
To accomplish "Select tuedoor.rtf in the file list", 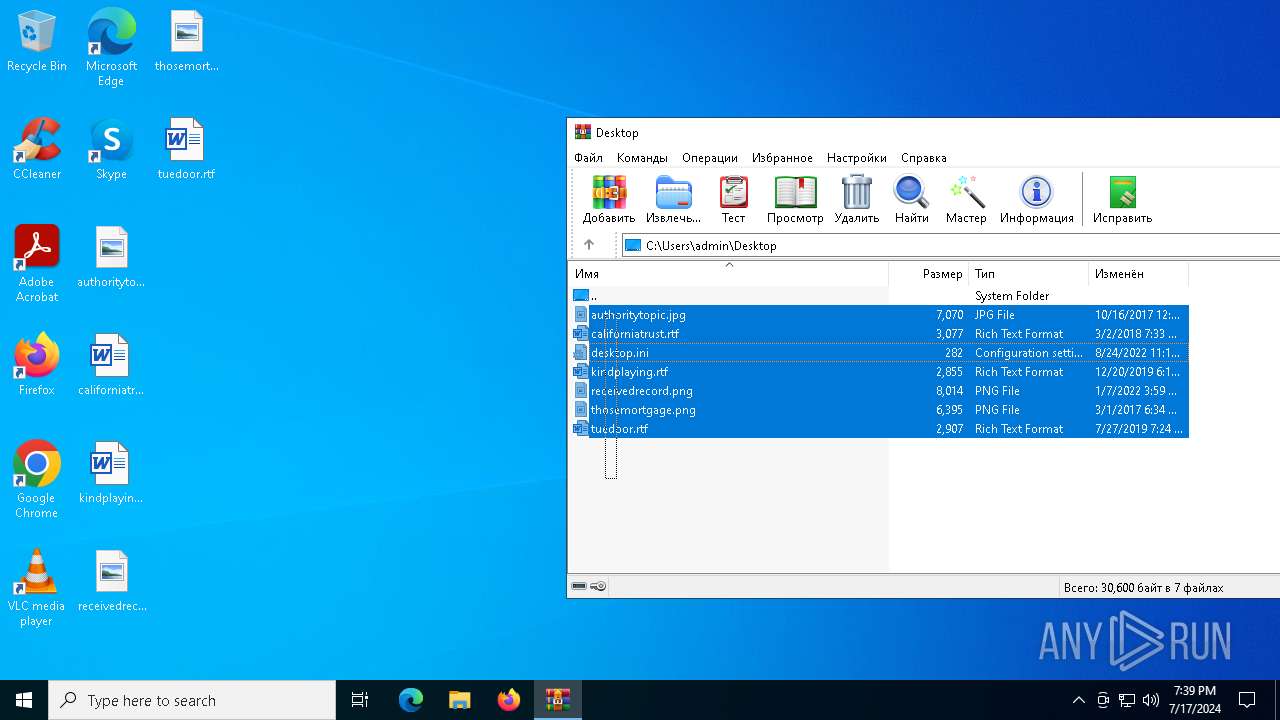I will (880, 429).
